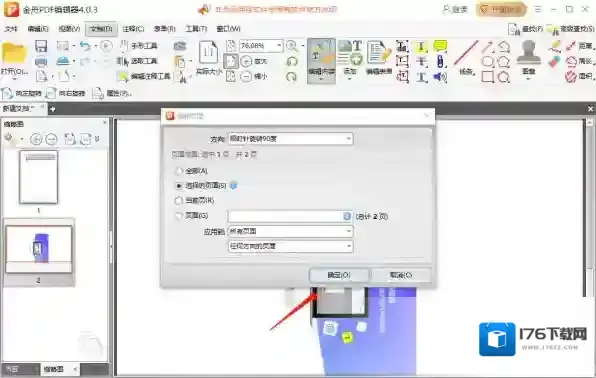Open the Document (D) menu
The width and height of the screenshot is (596, 378).
pos(101,29)
